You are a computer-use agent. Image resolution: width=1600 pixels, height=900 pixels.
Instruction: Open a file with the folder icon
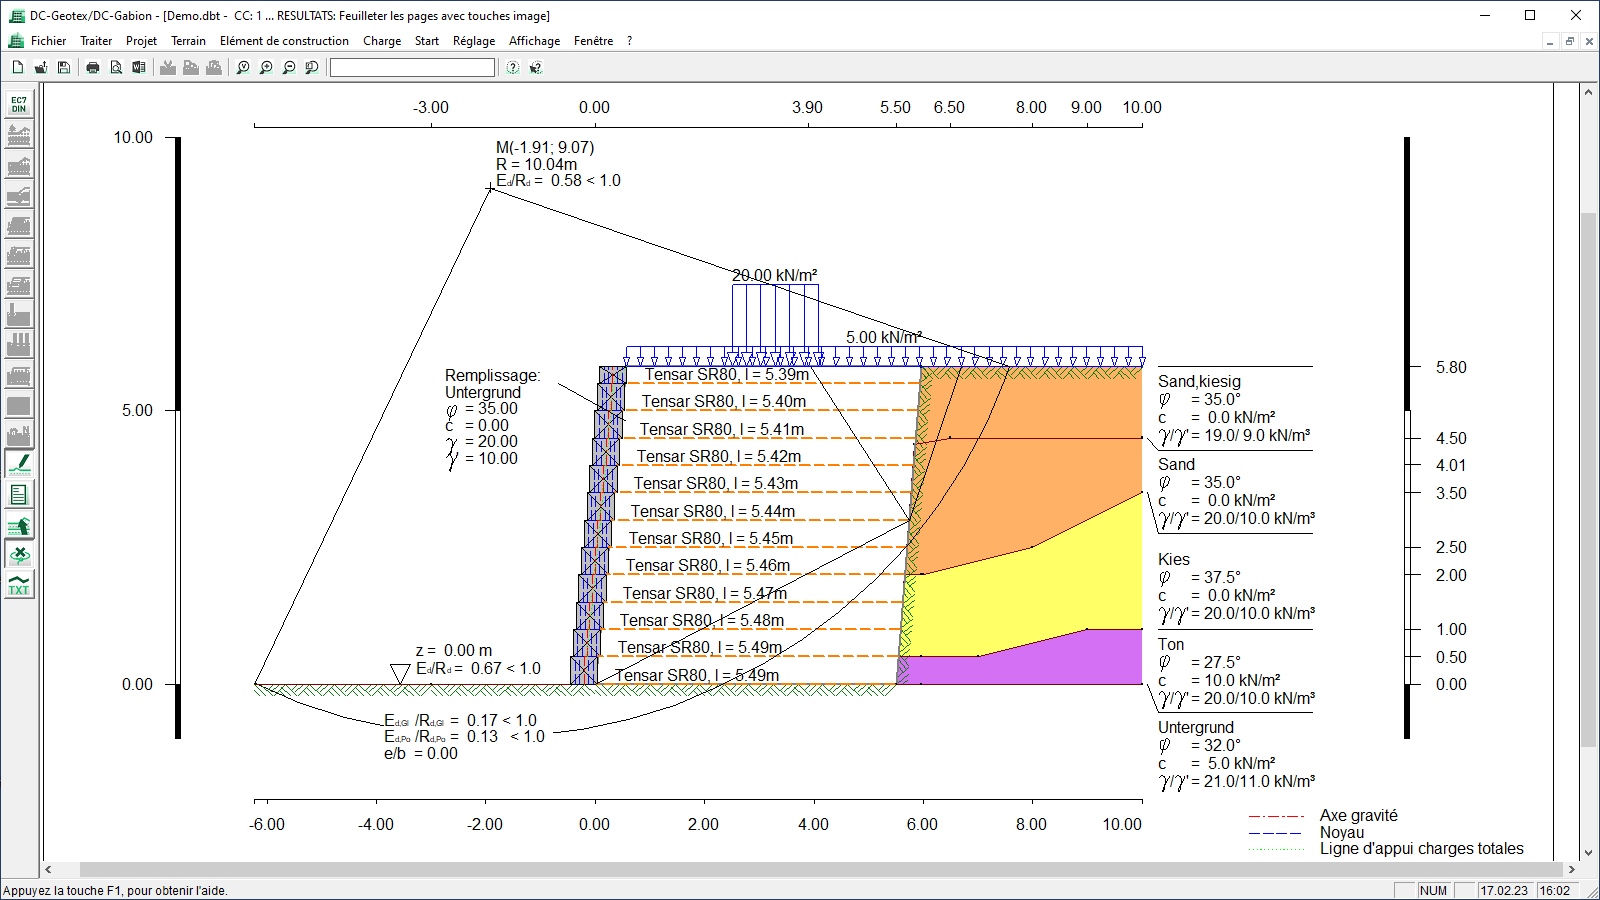[41, 67]
